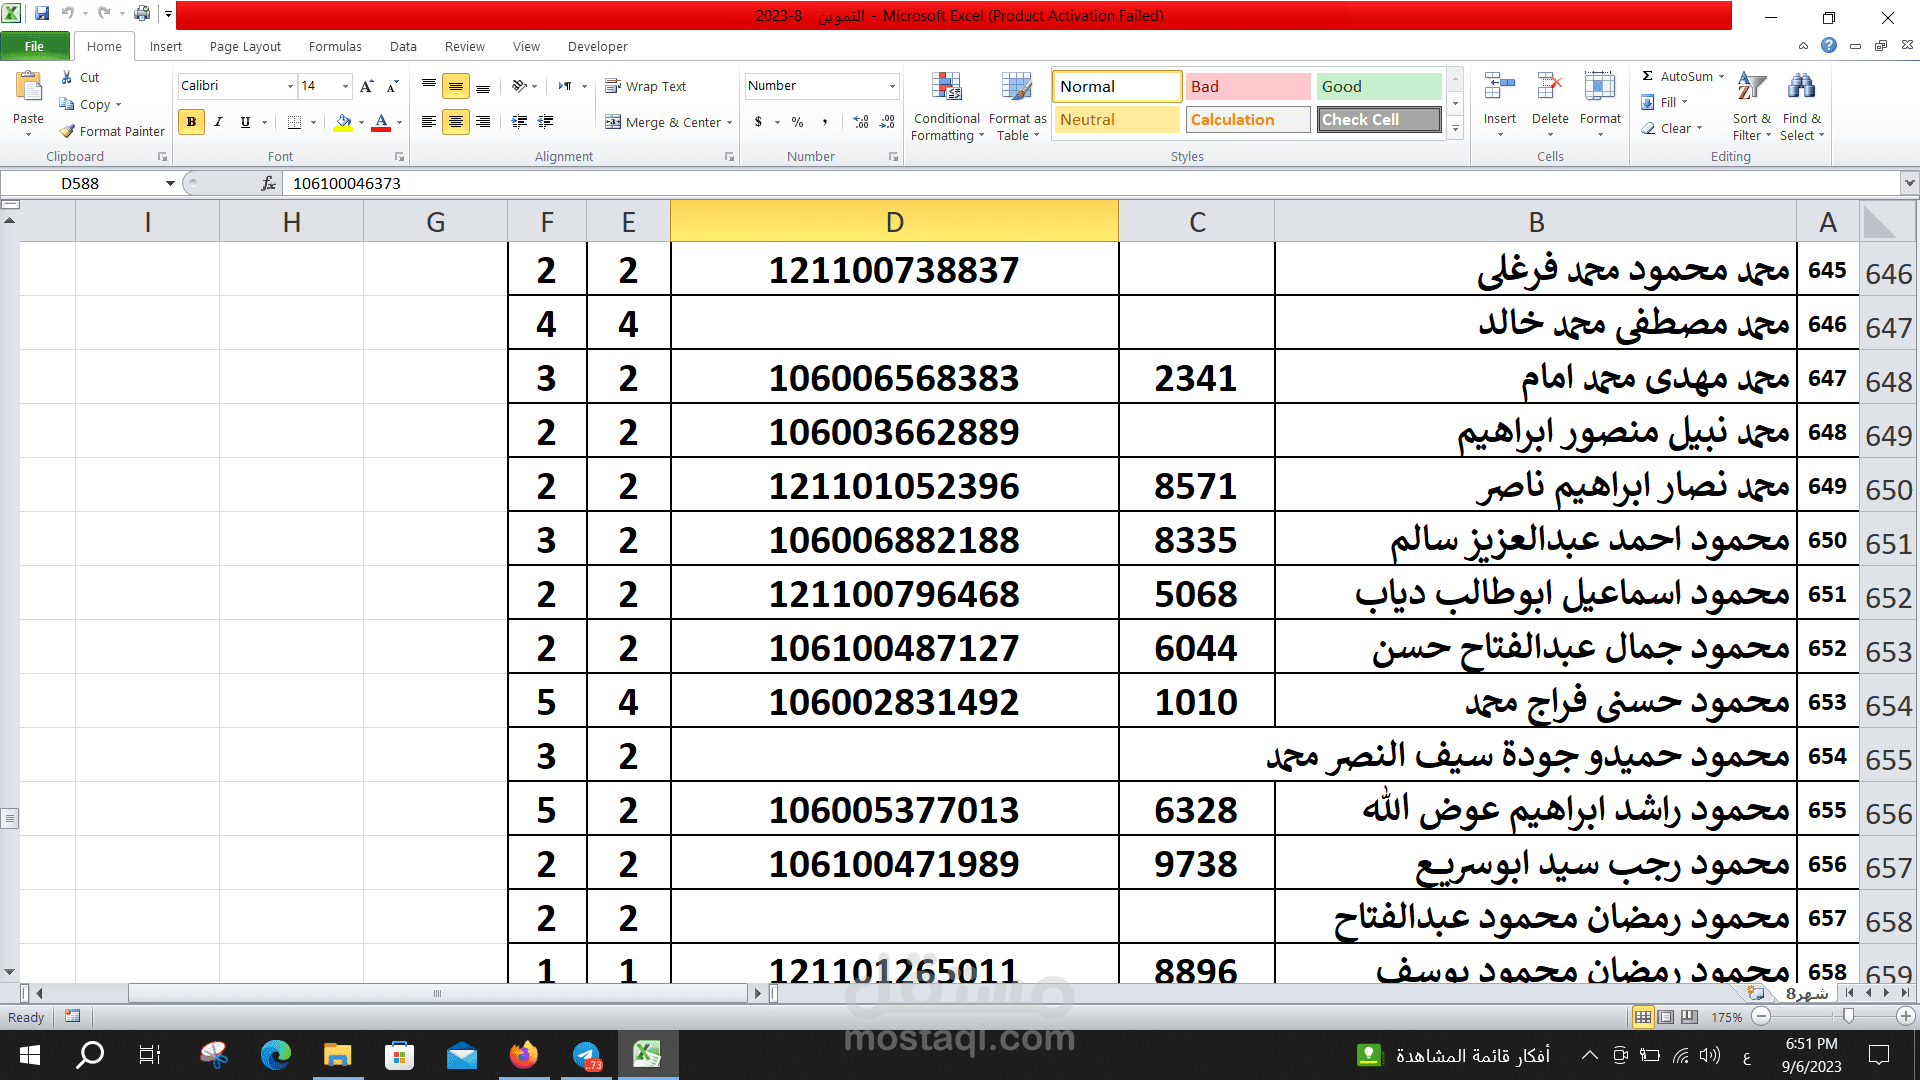Click Format as Table button
The image size is (1920, 1080).
point(1017,107)
